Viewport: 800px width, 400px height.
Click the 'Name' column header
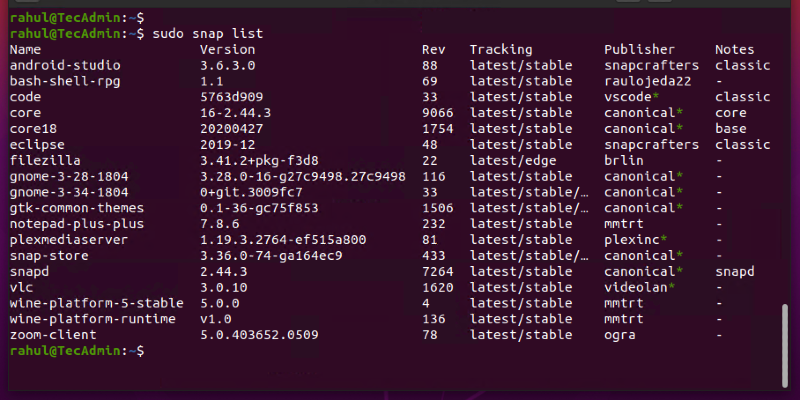coord(26,50)
